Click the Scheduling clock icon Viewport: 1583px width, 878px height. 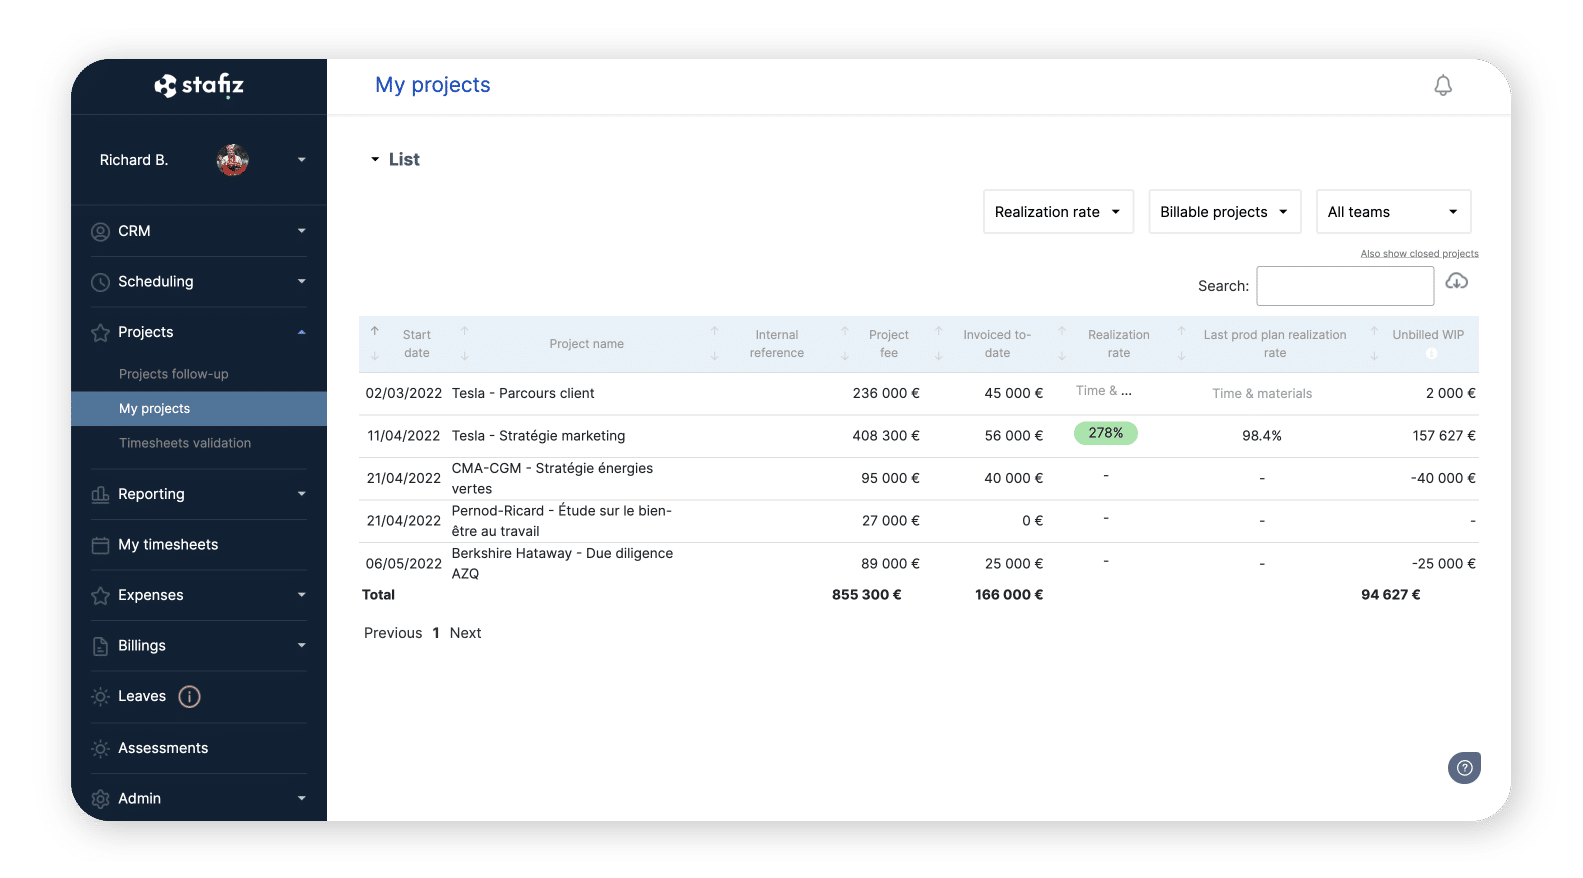pos(100,282)
